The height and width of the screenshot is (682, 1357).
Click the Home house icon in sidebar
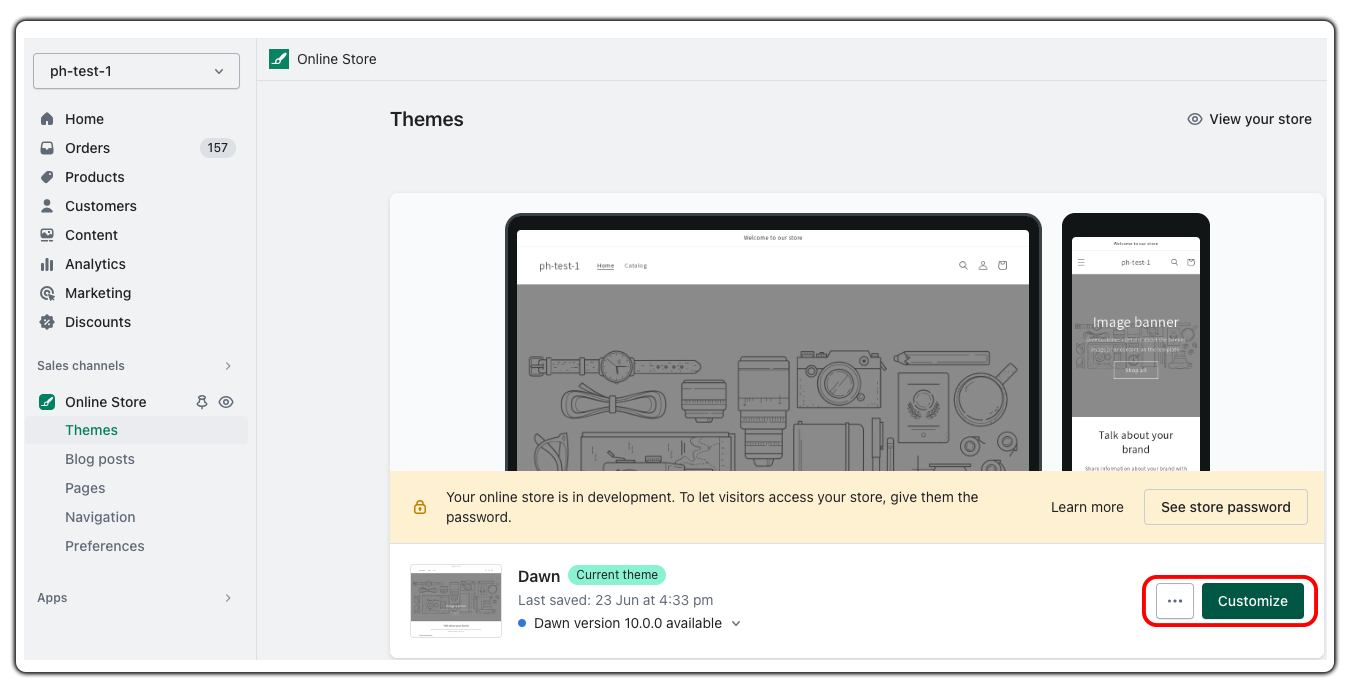[47, 119]
